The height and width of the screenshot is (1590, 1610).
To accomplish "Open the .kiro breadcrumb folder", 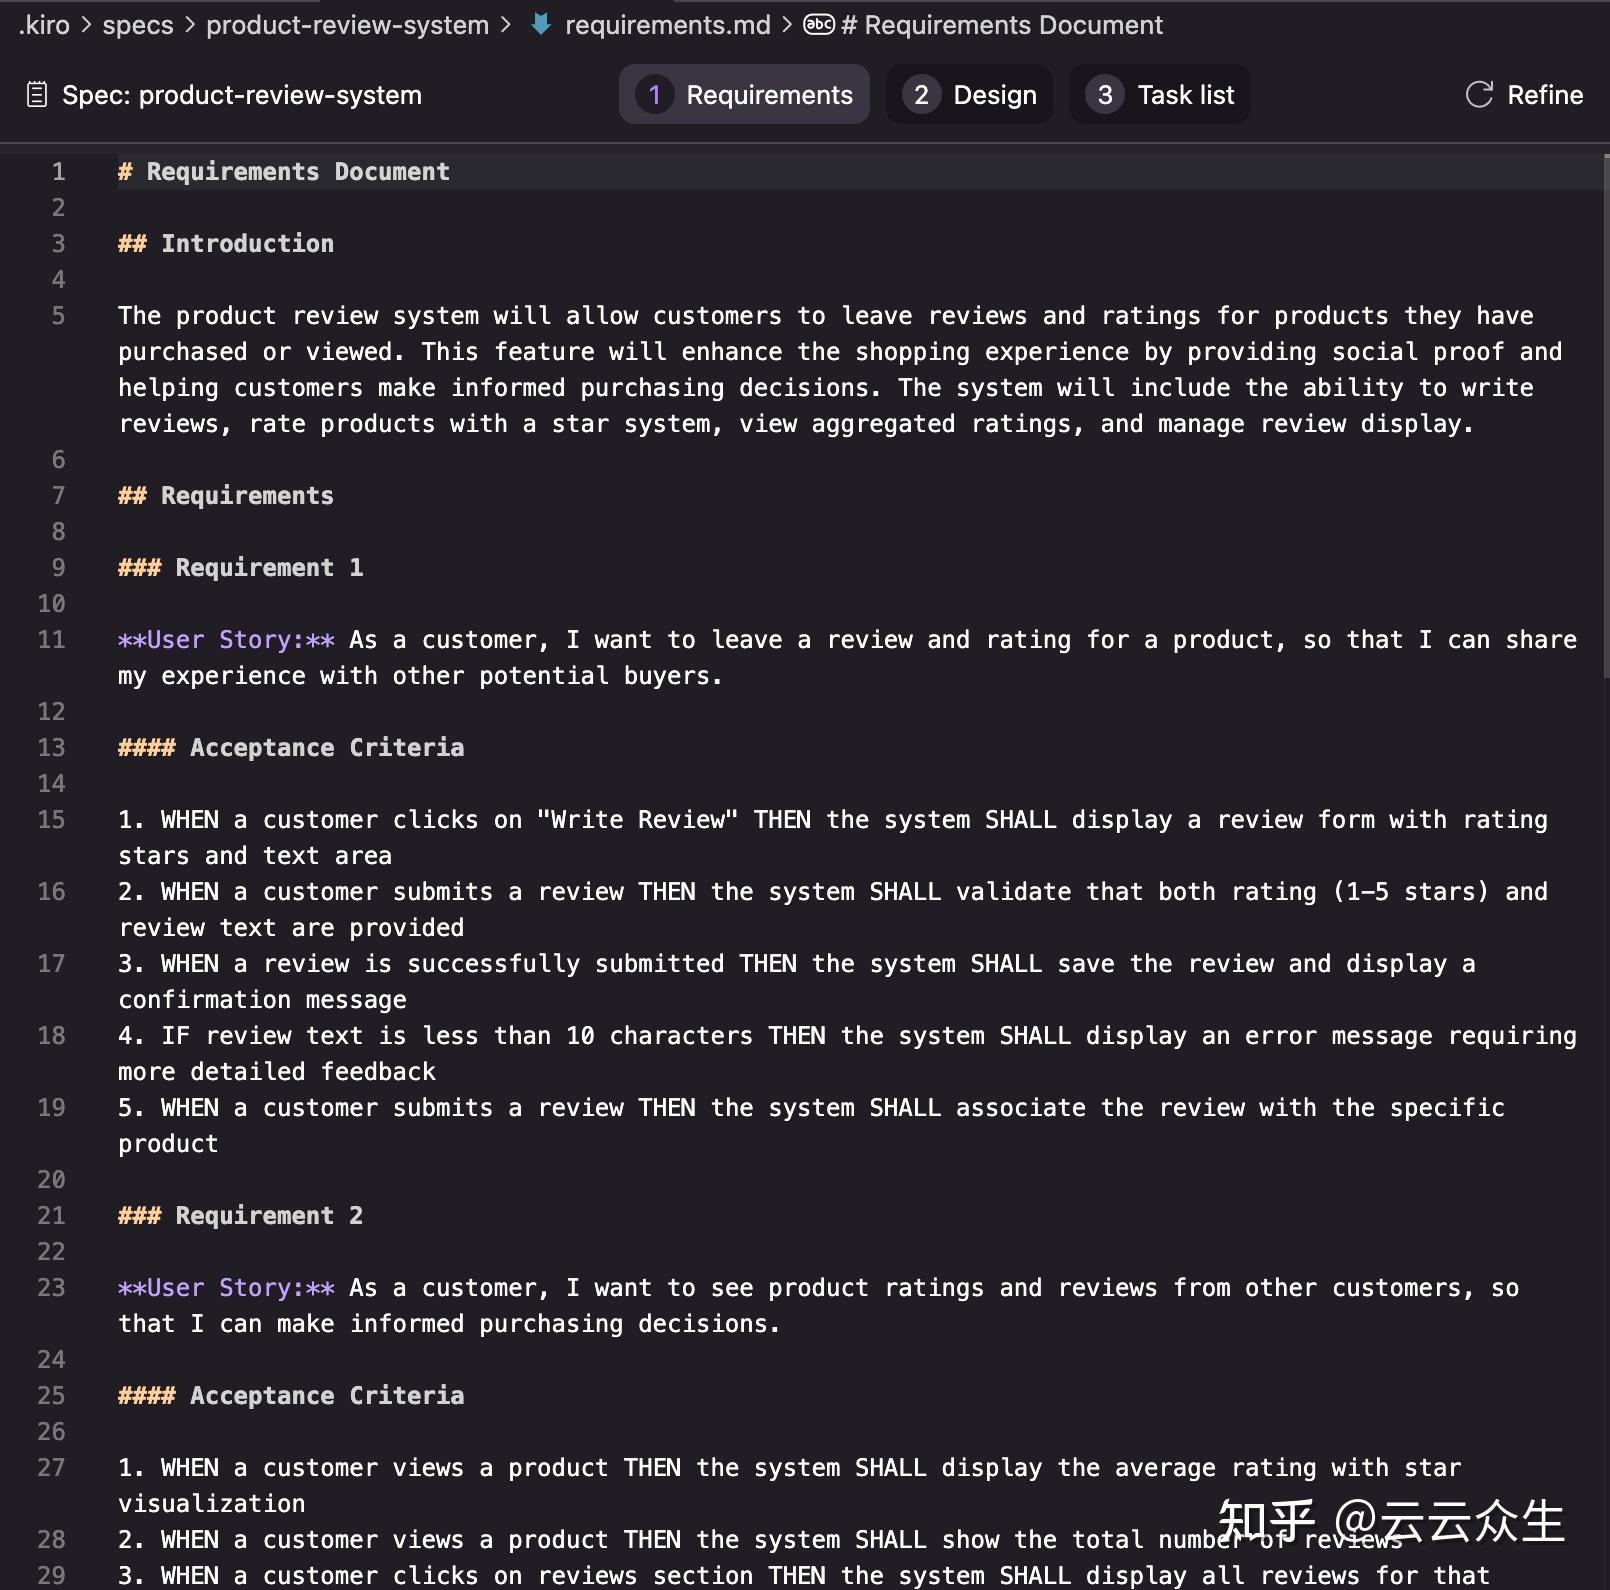I will [x=45, y=25].
